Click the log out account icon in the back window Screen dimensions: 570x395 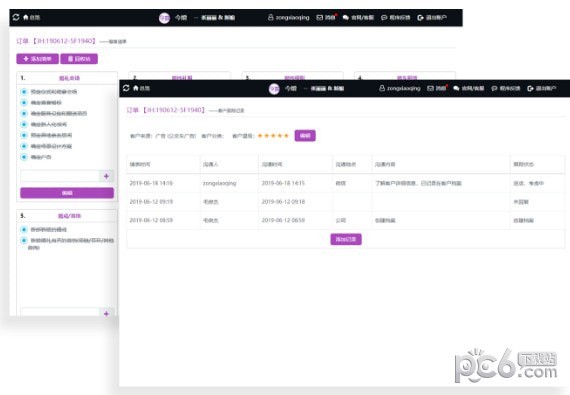click(432, 17)
